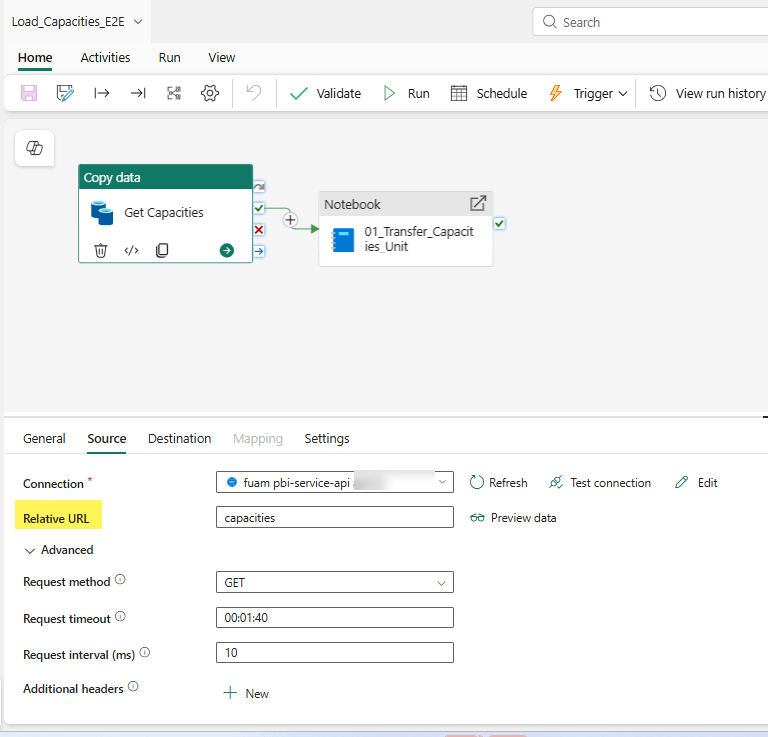Click the On success green checkmark output
Screen dimensions: 768x737
[259, 208]
